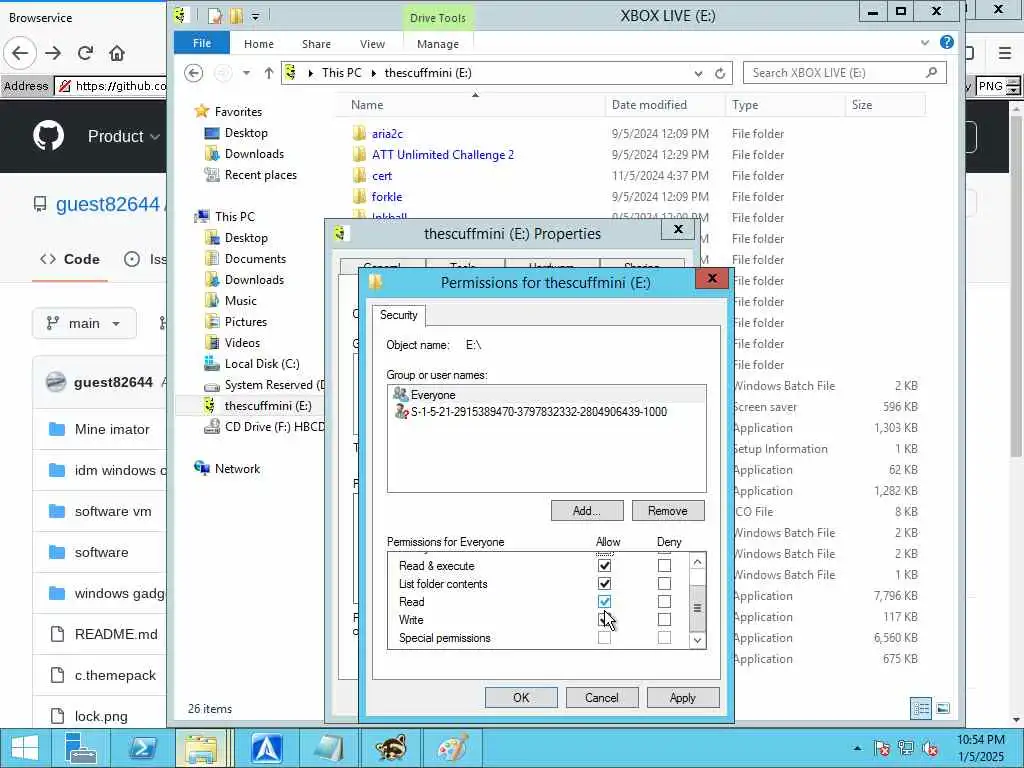Viewport: 1024px width, 768px height.
Task: Select CD Drive (F:) in navigation pane
Action: coord(274,426)
